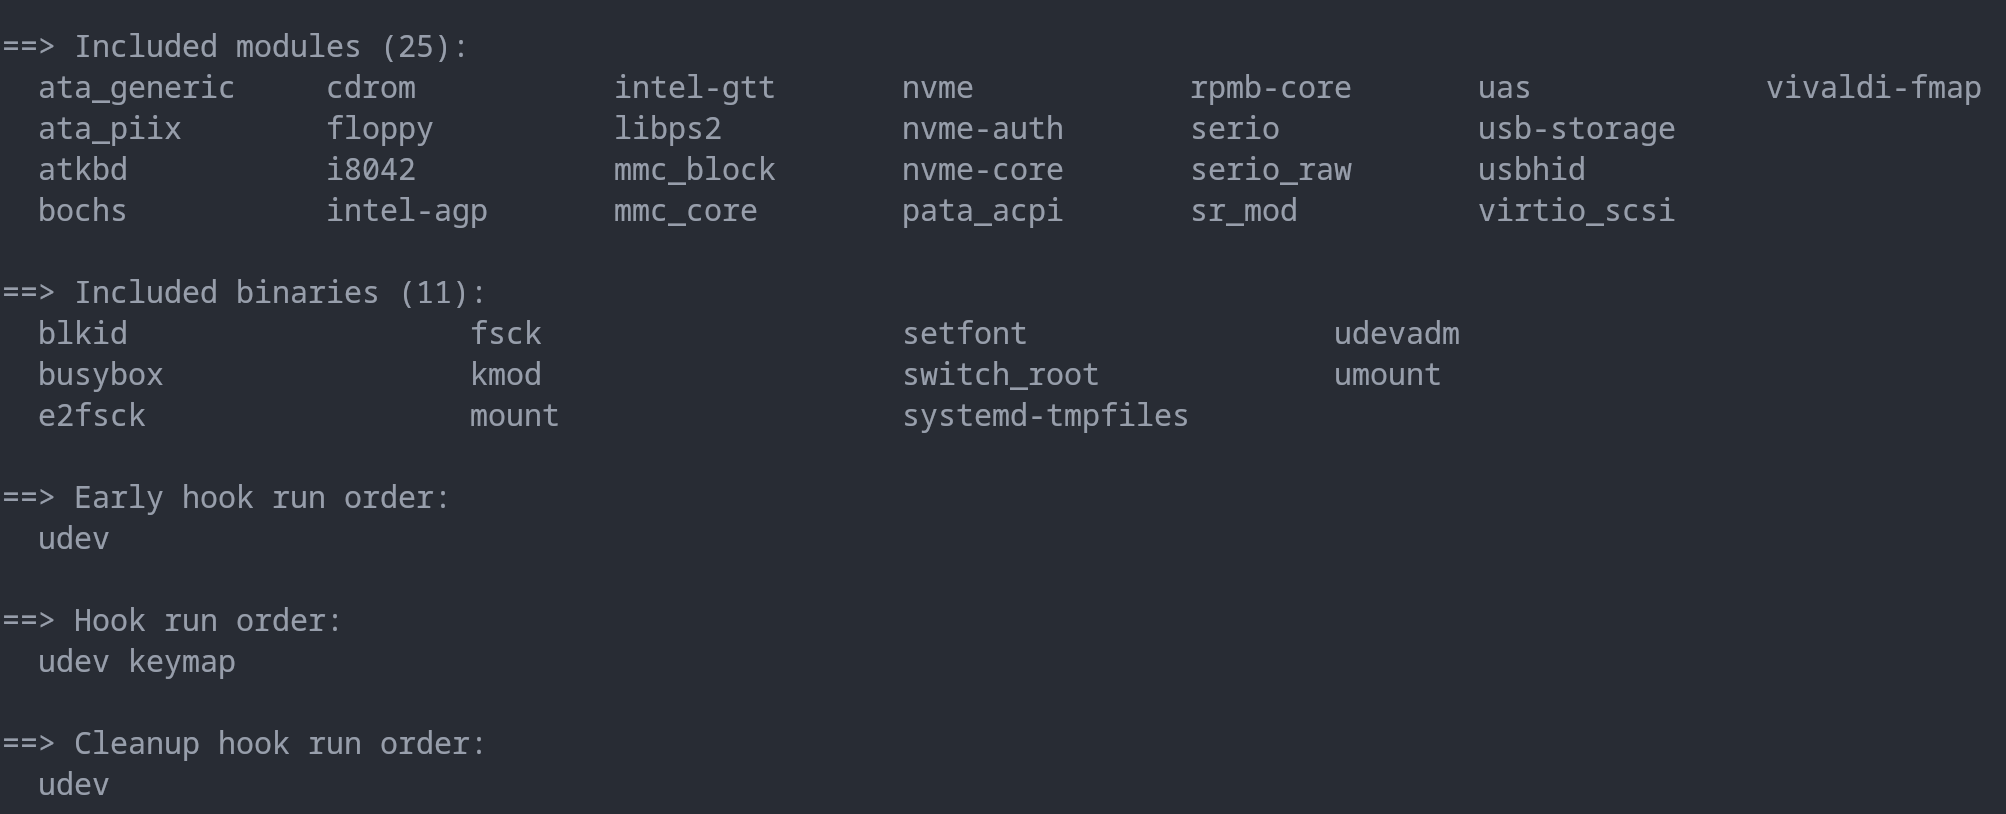Click the e2fsck binary name
The width and height of the screenshot is (2006, 814).
(91, 416)
